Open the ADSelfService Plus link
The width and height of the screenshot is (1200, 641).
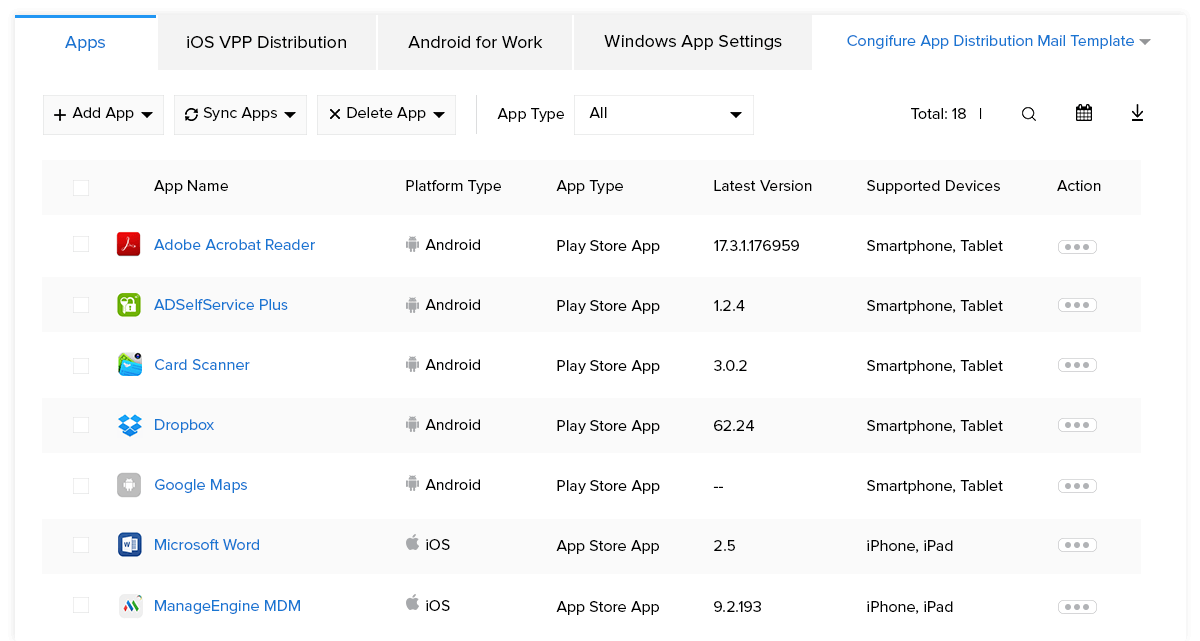pos(221,305)
